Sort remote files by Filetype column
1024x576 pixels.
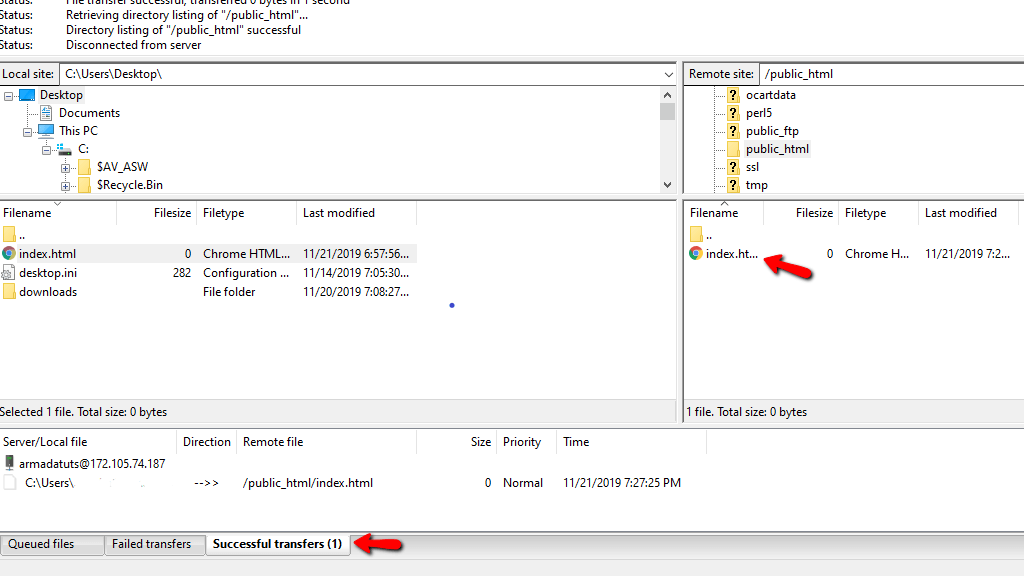878,214
